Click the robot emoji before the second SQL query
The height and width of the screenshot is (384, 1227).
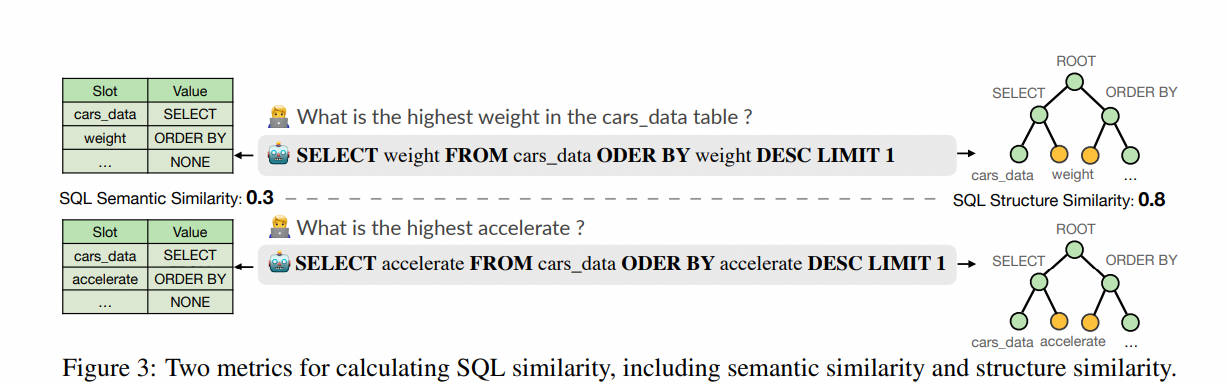[279, 263]
